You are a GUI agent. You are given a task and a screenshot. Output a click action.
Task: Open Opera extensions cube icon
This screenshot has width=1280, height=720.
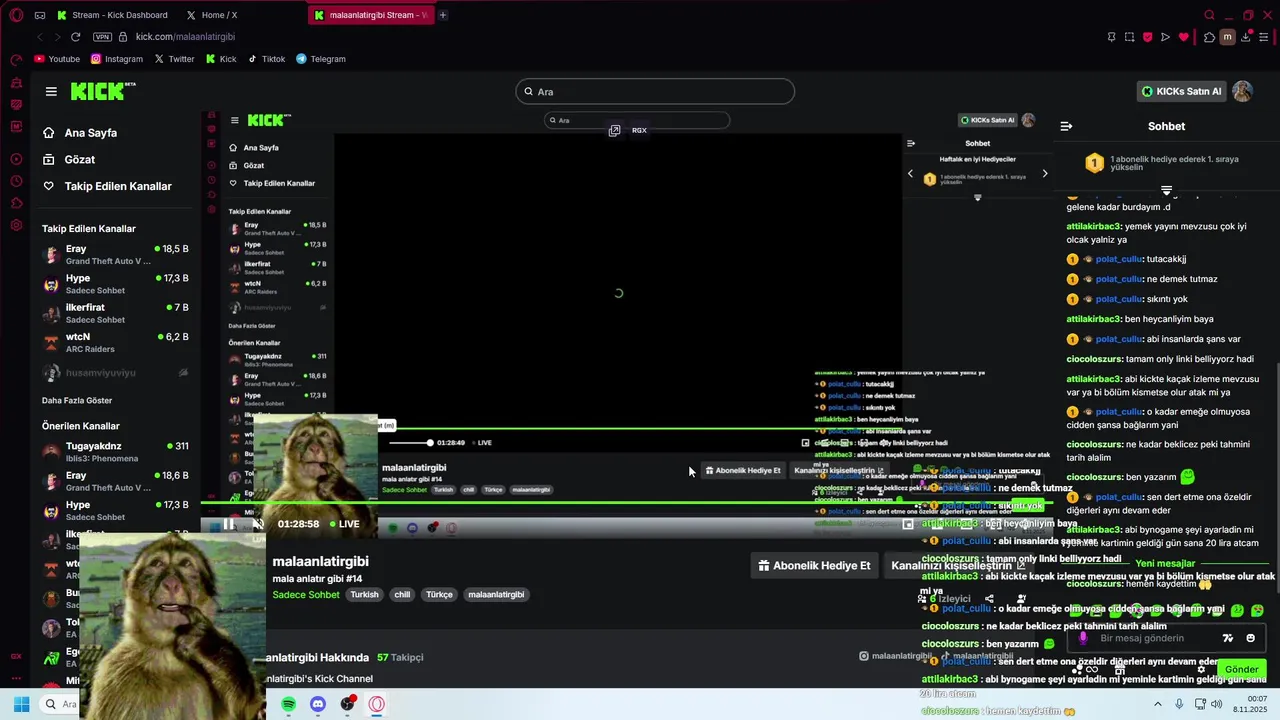coord(1209,37)
